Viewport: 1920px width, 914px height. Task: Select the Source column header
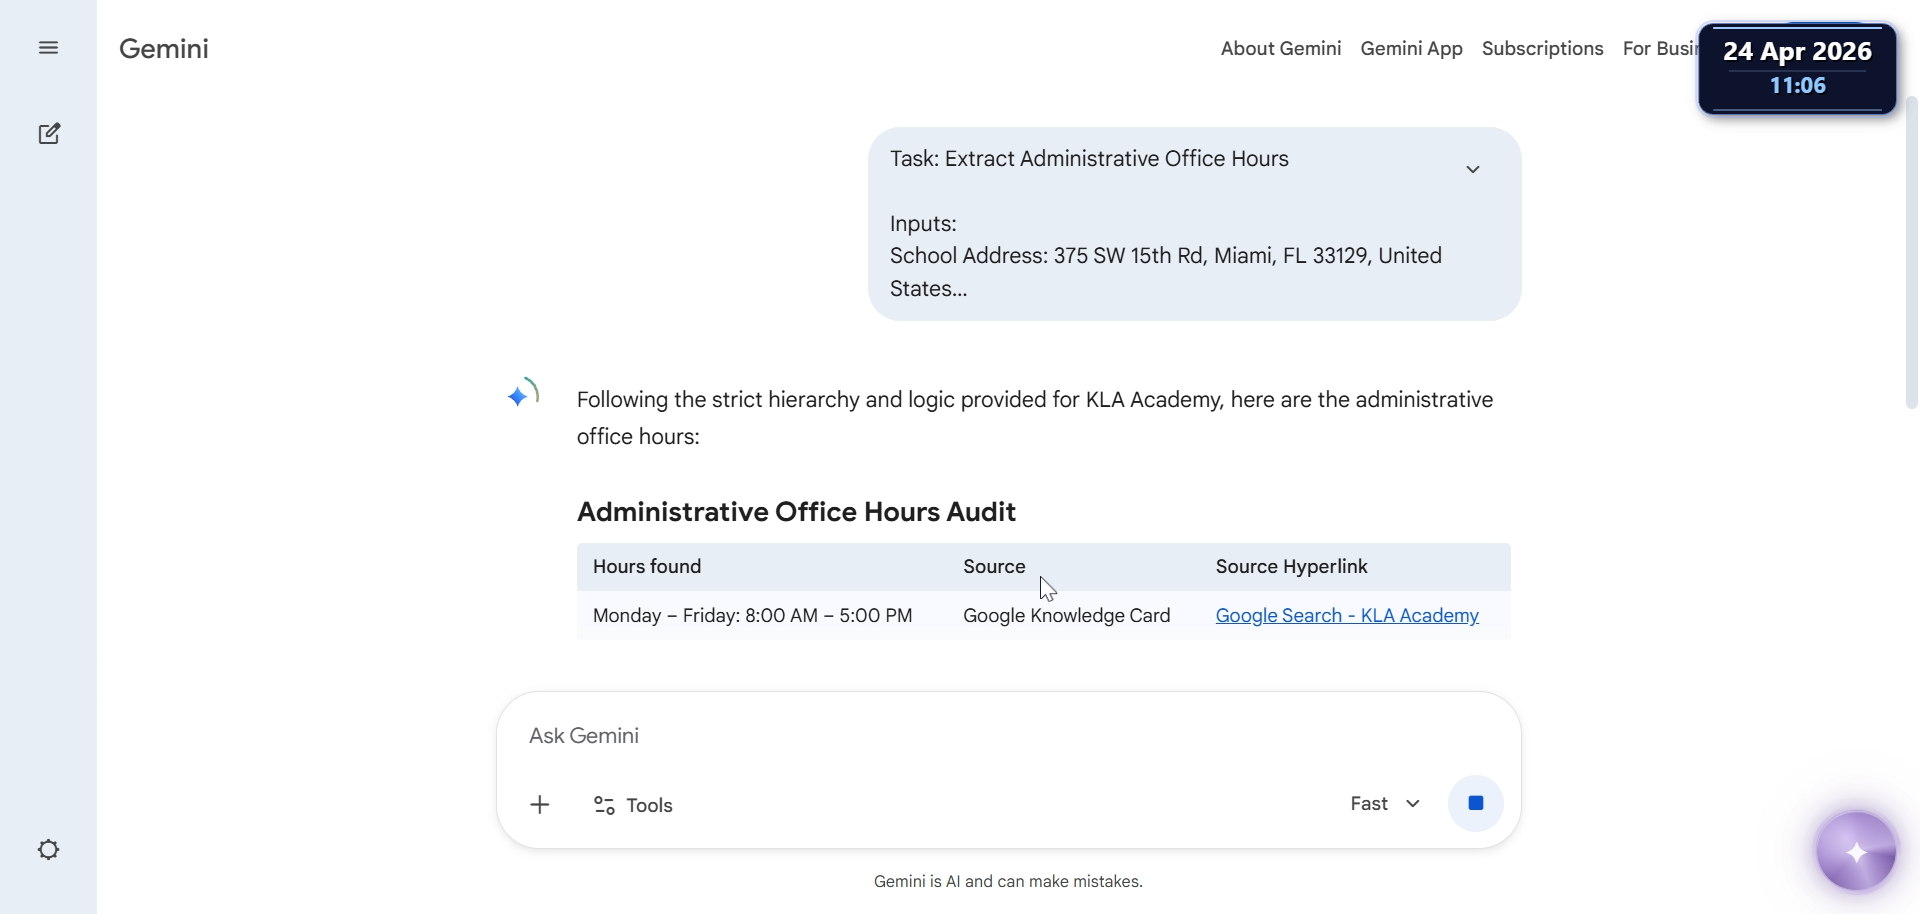click(994, 567)
